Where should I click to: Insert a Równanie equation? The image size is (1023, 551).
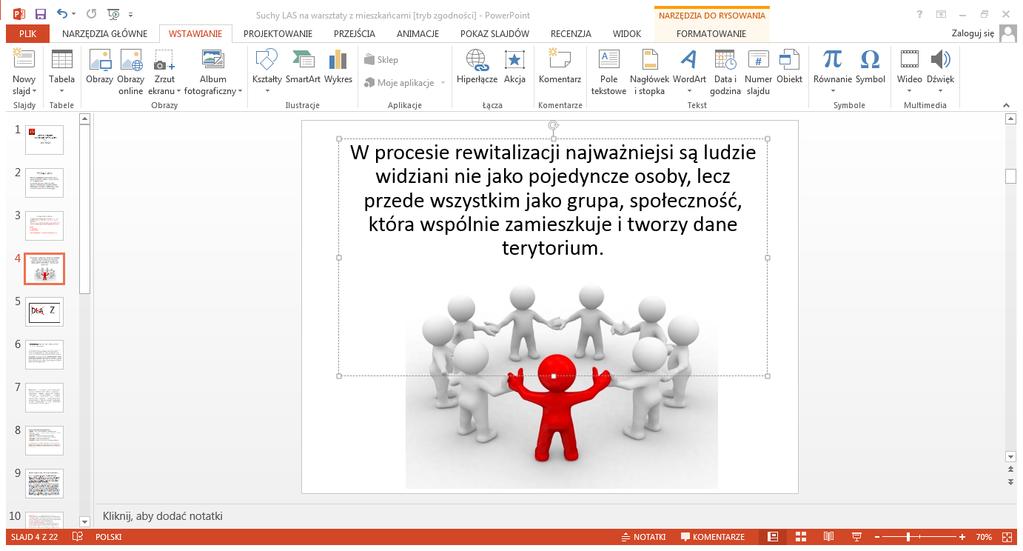pyautogui.click(x=832, y=72)
